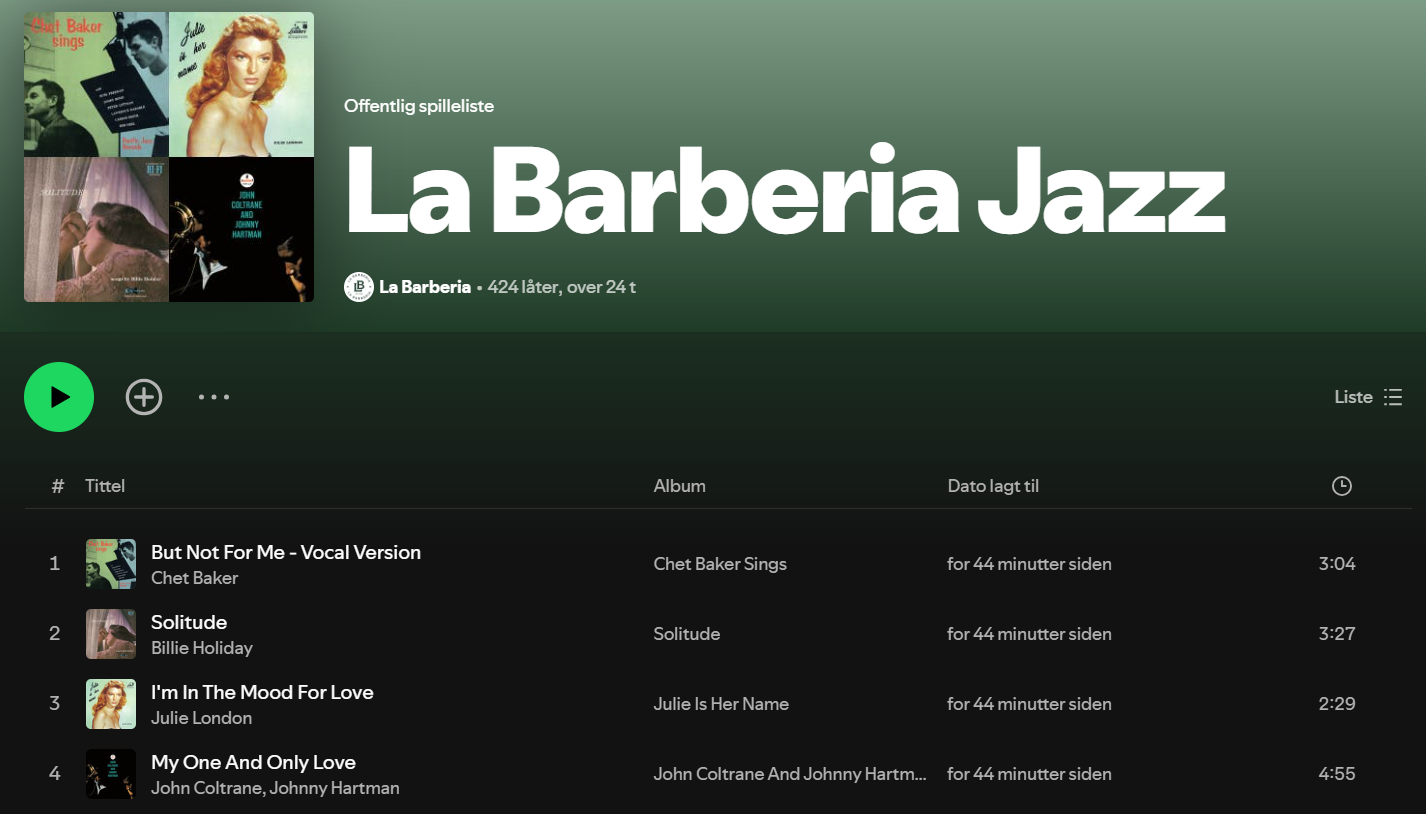Click track number 2
1426x814 pixels.
point(55,634)
